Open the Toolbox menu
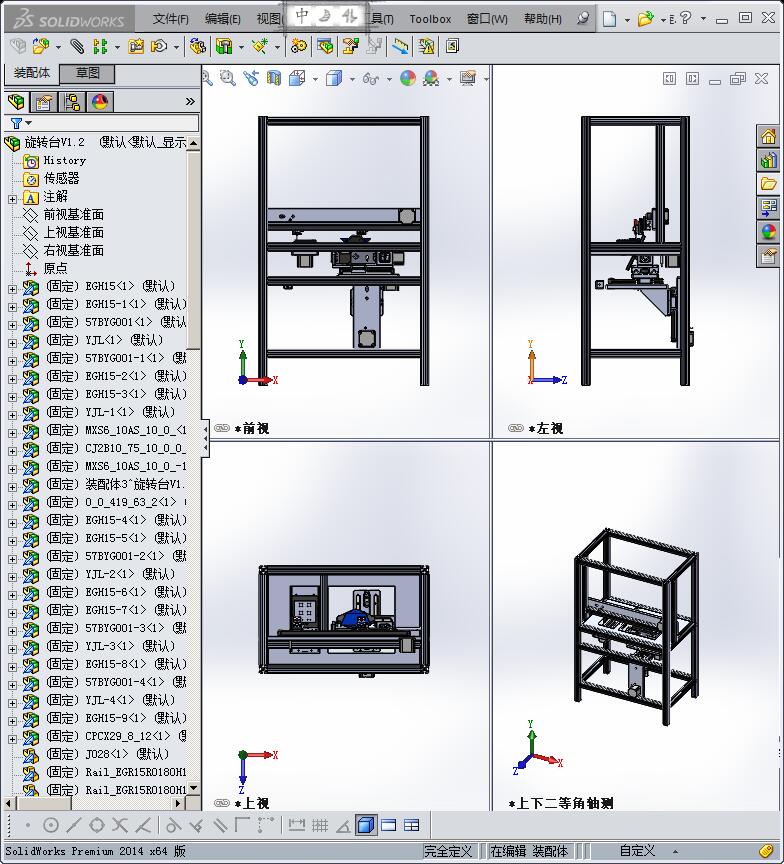This screenshot has height=864, width=784. [430, 19]
